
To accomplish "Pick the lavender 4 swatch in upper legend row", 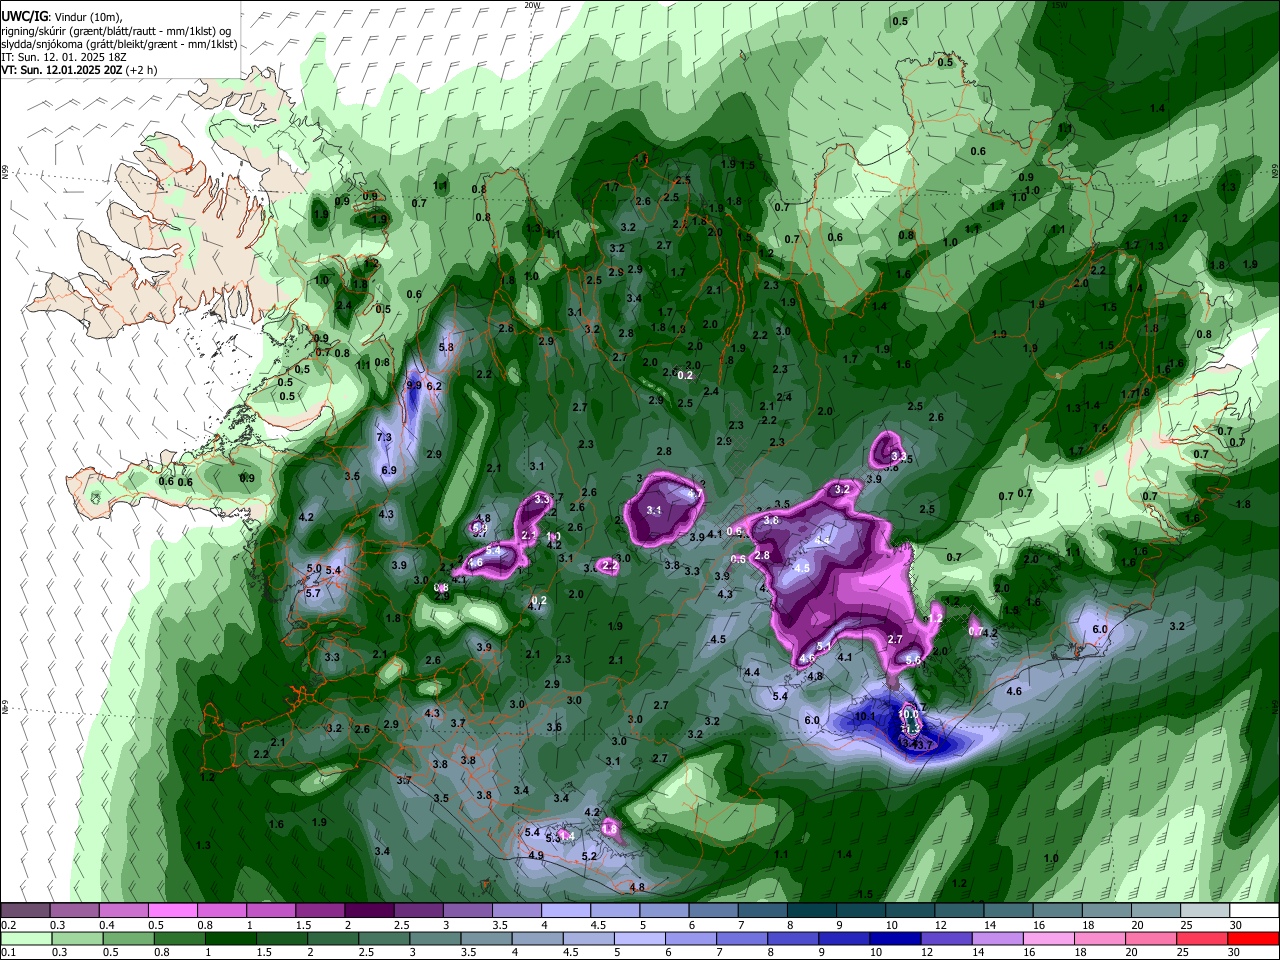I will coord(566,911).
